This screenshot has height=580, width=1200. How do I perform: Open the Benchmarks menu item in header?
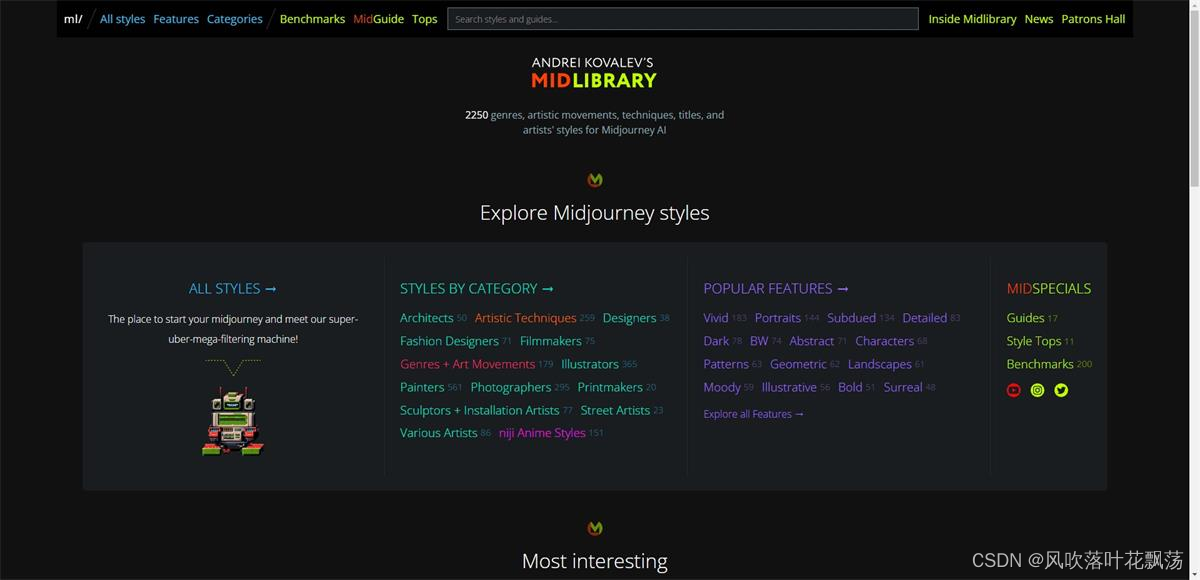[x=312, y=19]
